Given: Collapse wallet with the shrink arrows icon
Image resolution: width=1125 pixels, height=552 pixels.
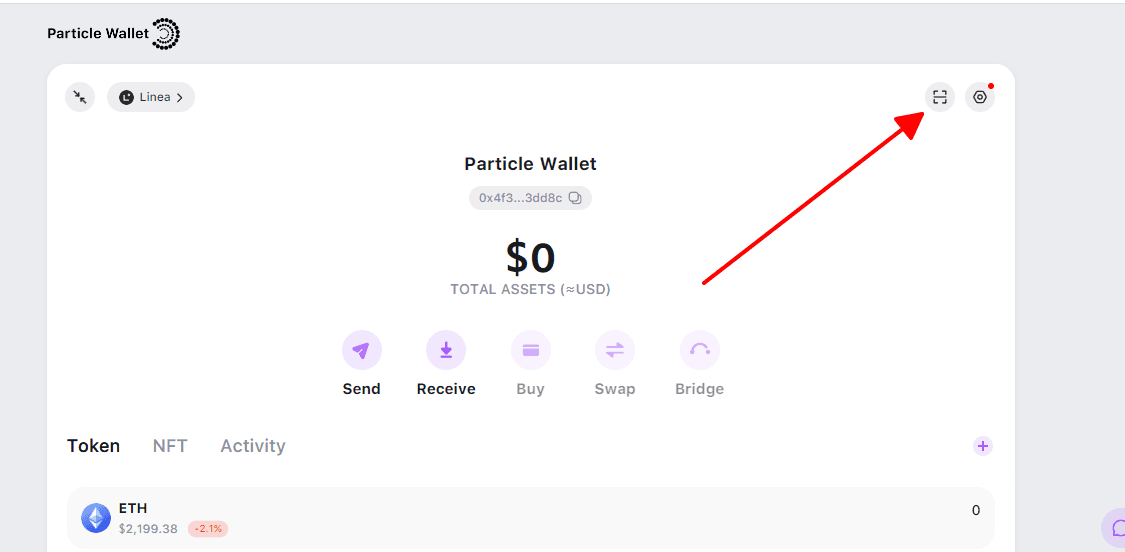Looking at the screenshot, I should click(x=80, y=97).
